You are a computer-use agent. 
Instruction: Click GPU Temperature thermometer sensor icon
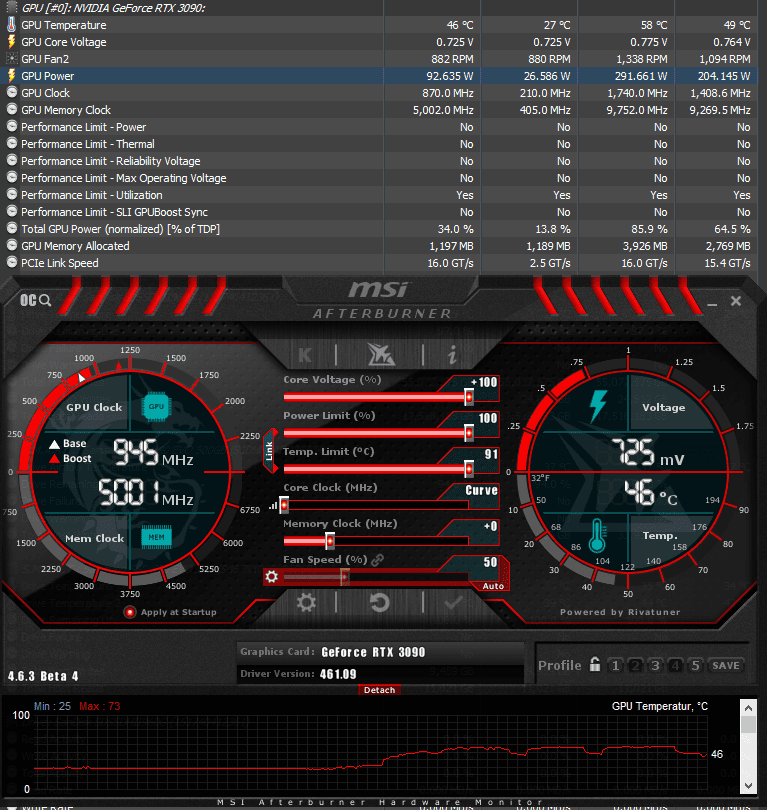click(x=11, y=25)
